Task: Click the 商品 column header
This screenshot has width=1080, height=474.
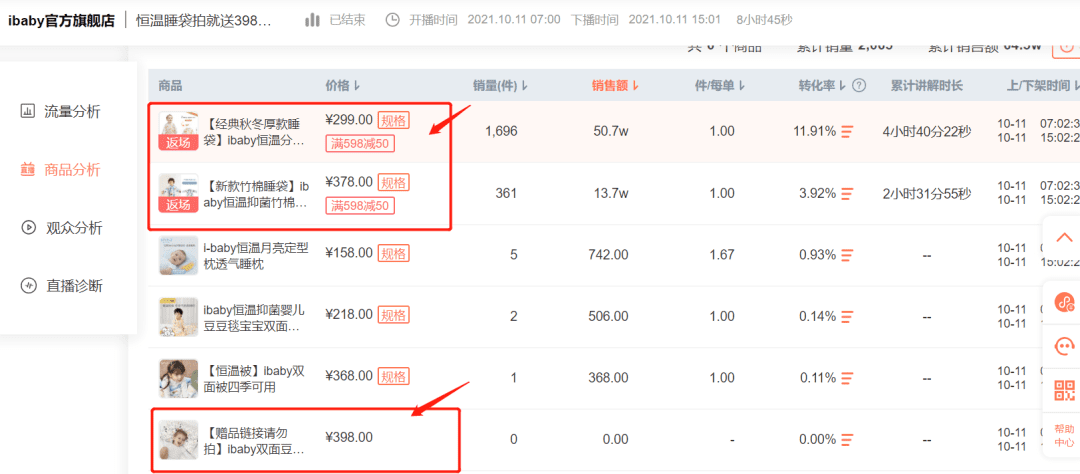Action: pyautogui.click(x=170, y=86)
